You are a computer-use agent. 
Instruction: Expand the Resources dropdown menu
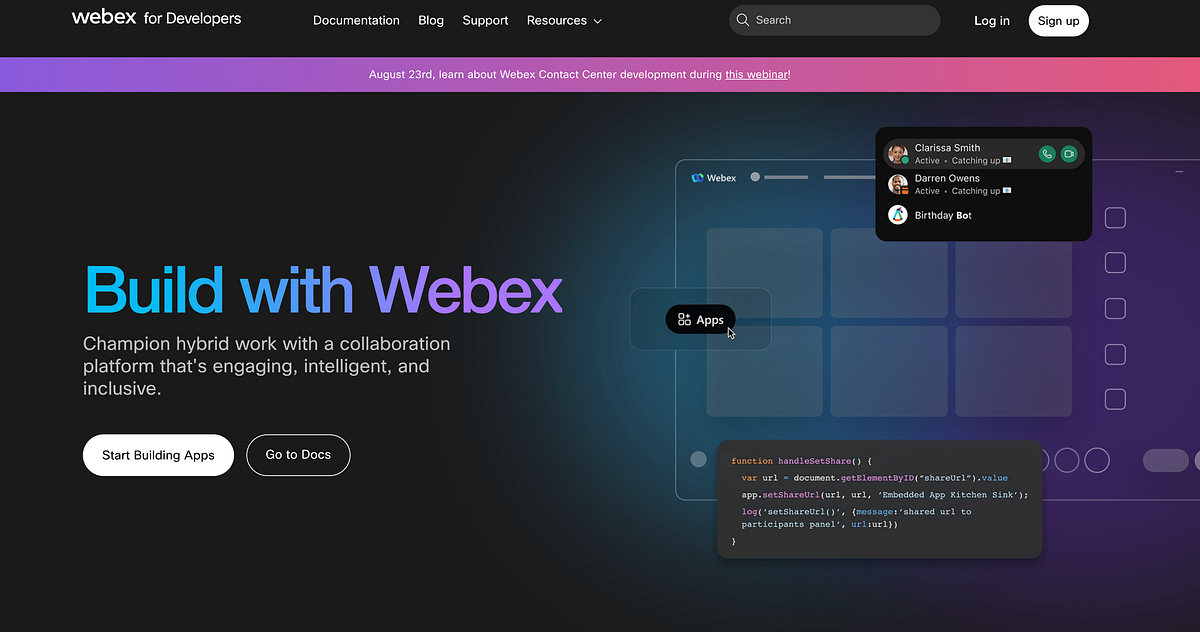(x=564, y=20)
